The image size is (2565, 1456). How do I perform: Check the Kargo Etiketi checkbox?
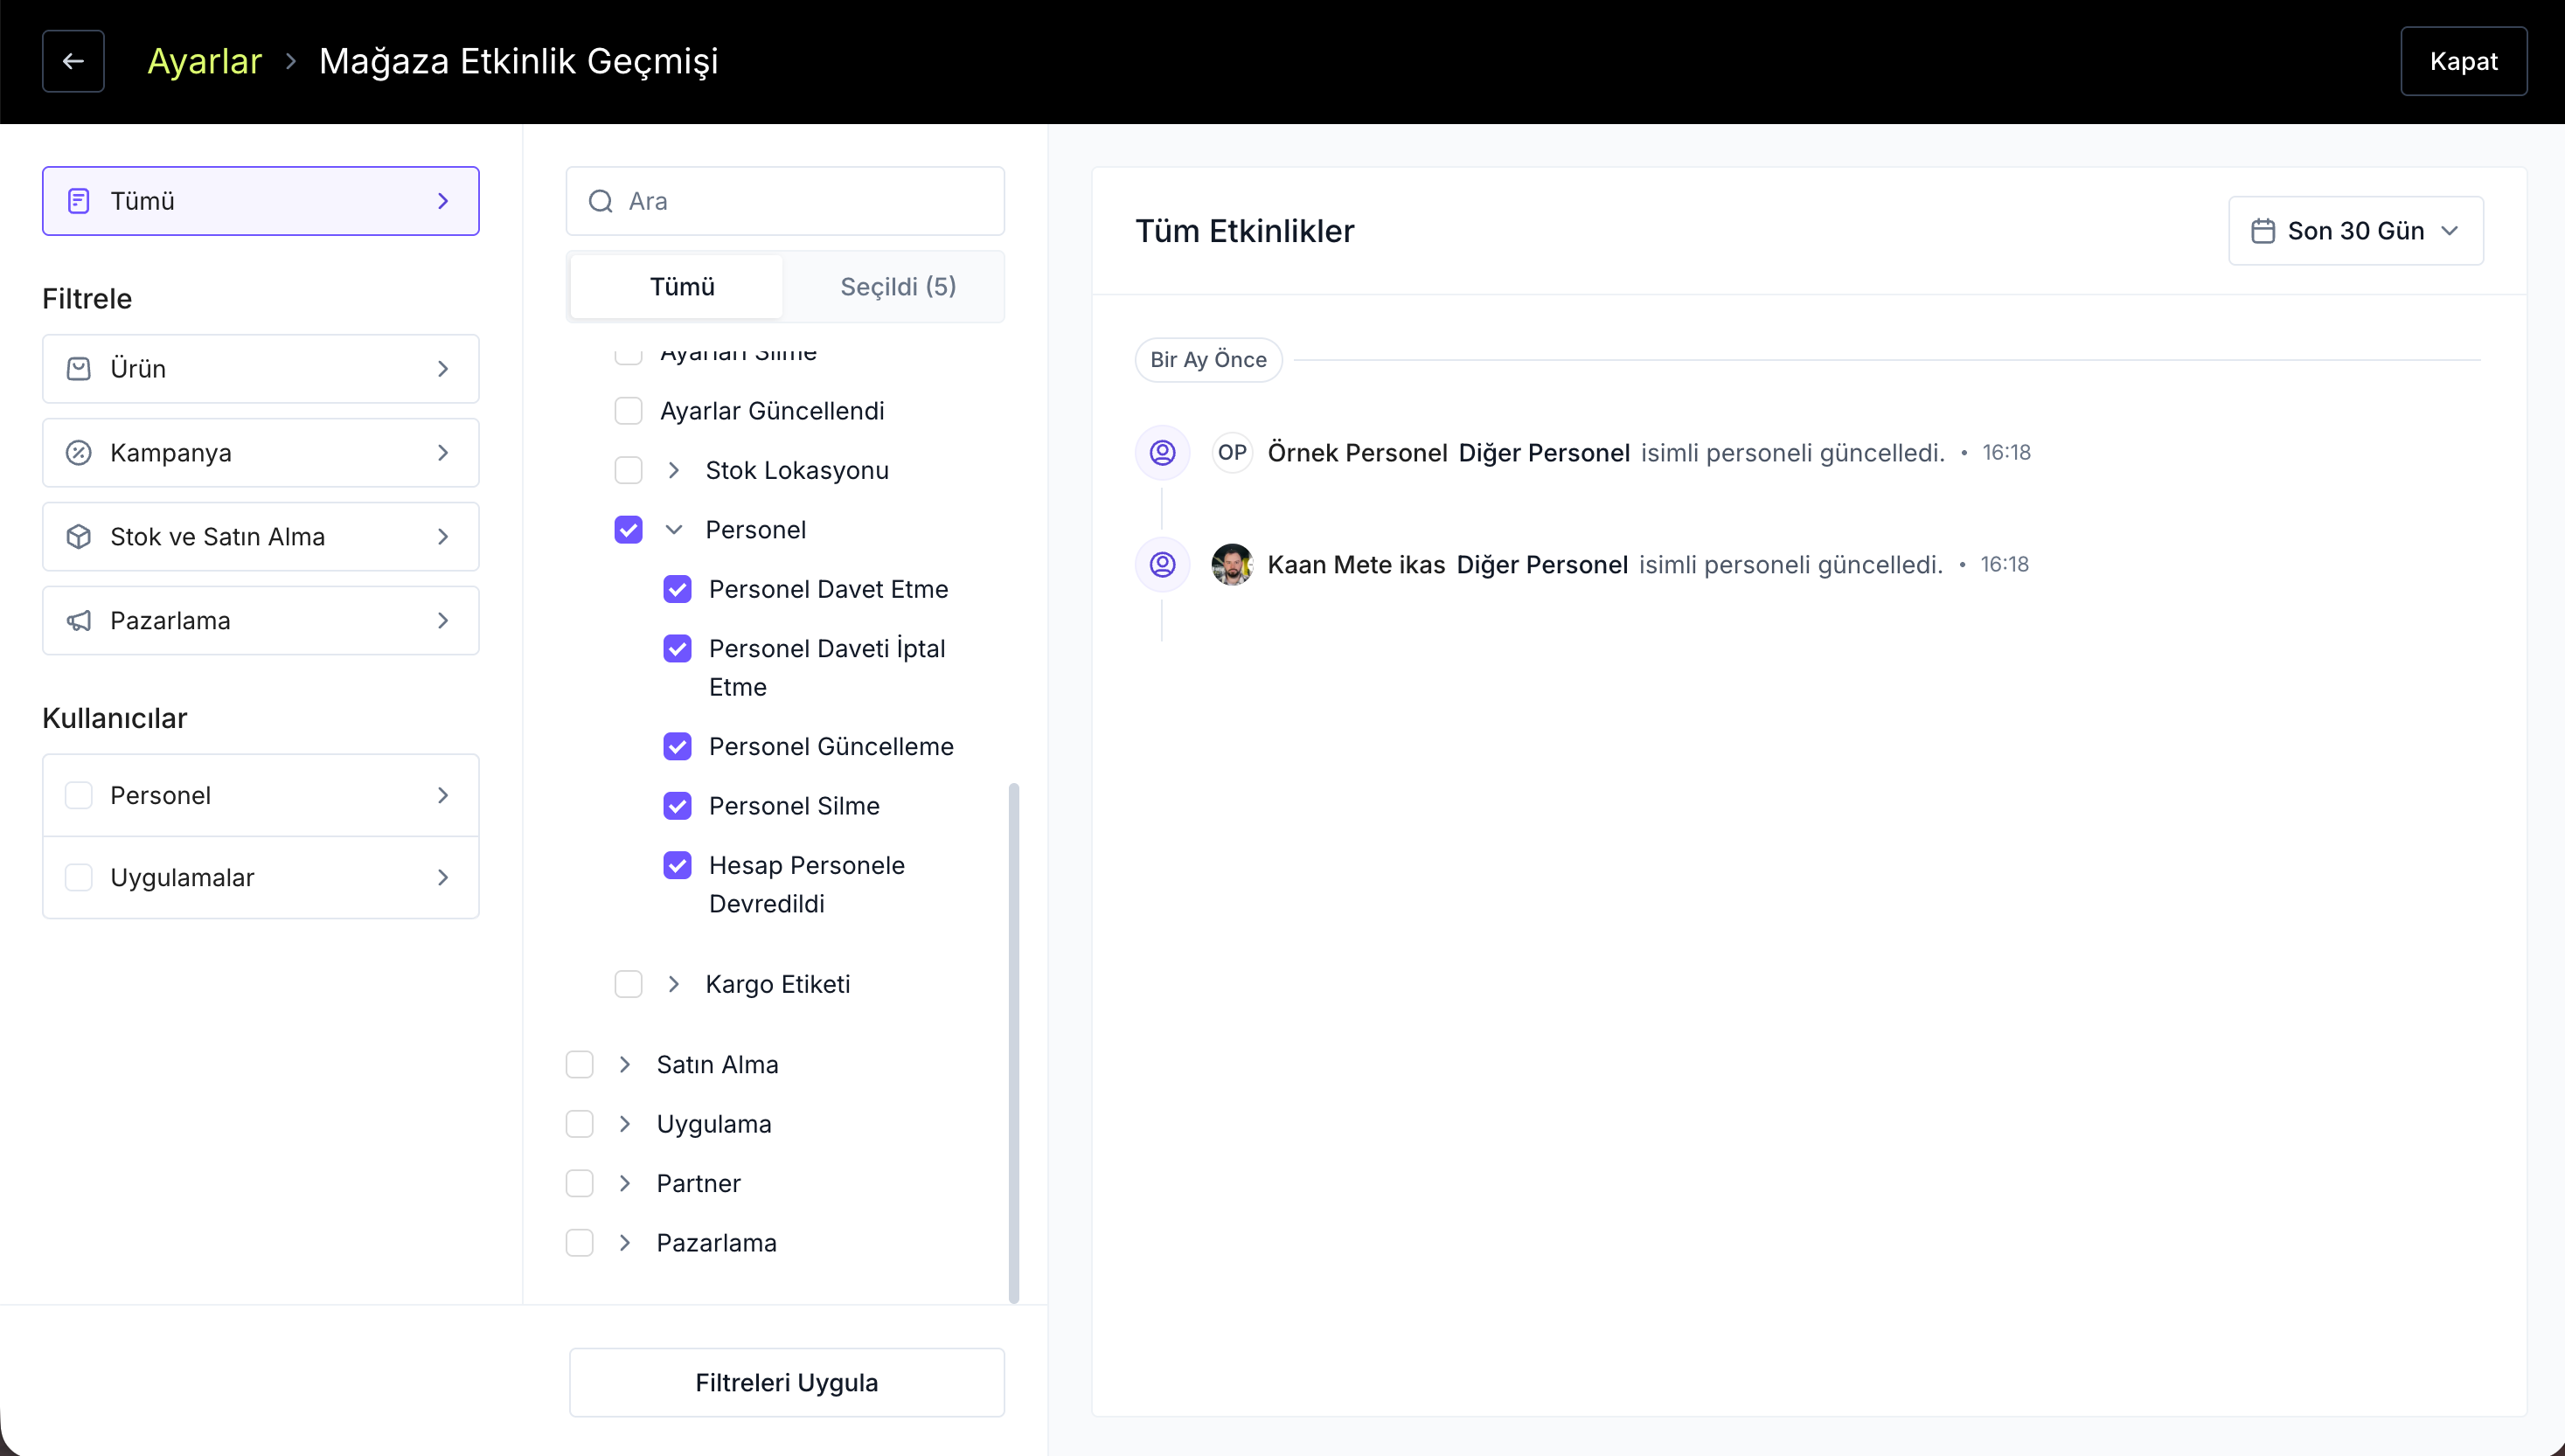click(x=628, y=984)
